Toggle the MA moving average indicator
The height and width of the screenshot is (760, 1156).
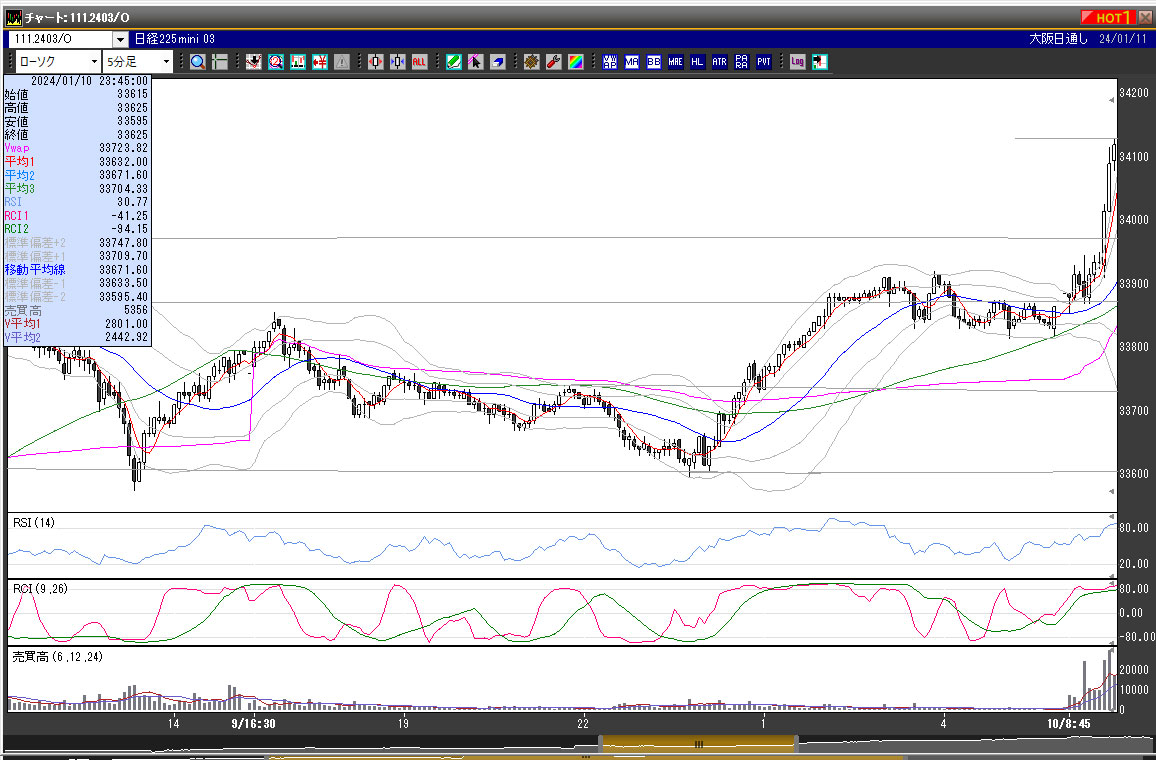(632, 62)
